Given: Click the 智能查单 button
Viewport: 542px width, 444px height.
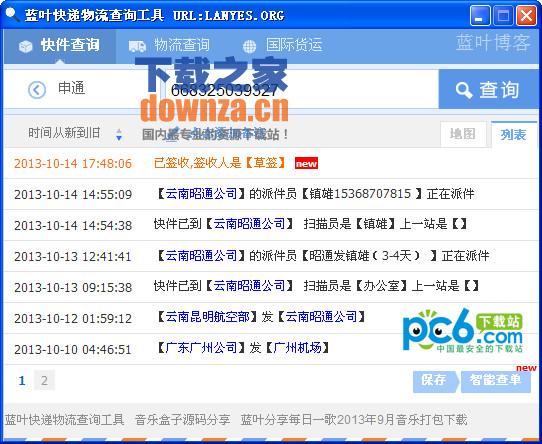Looking at the screenshot, I should [x=495, y=381].
